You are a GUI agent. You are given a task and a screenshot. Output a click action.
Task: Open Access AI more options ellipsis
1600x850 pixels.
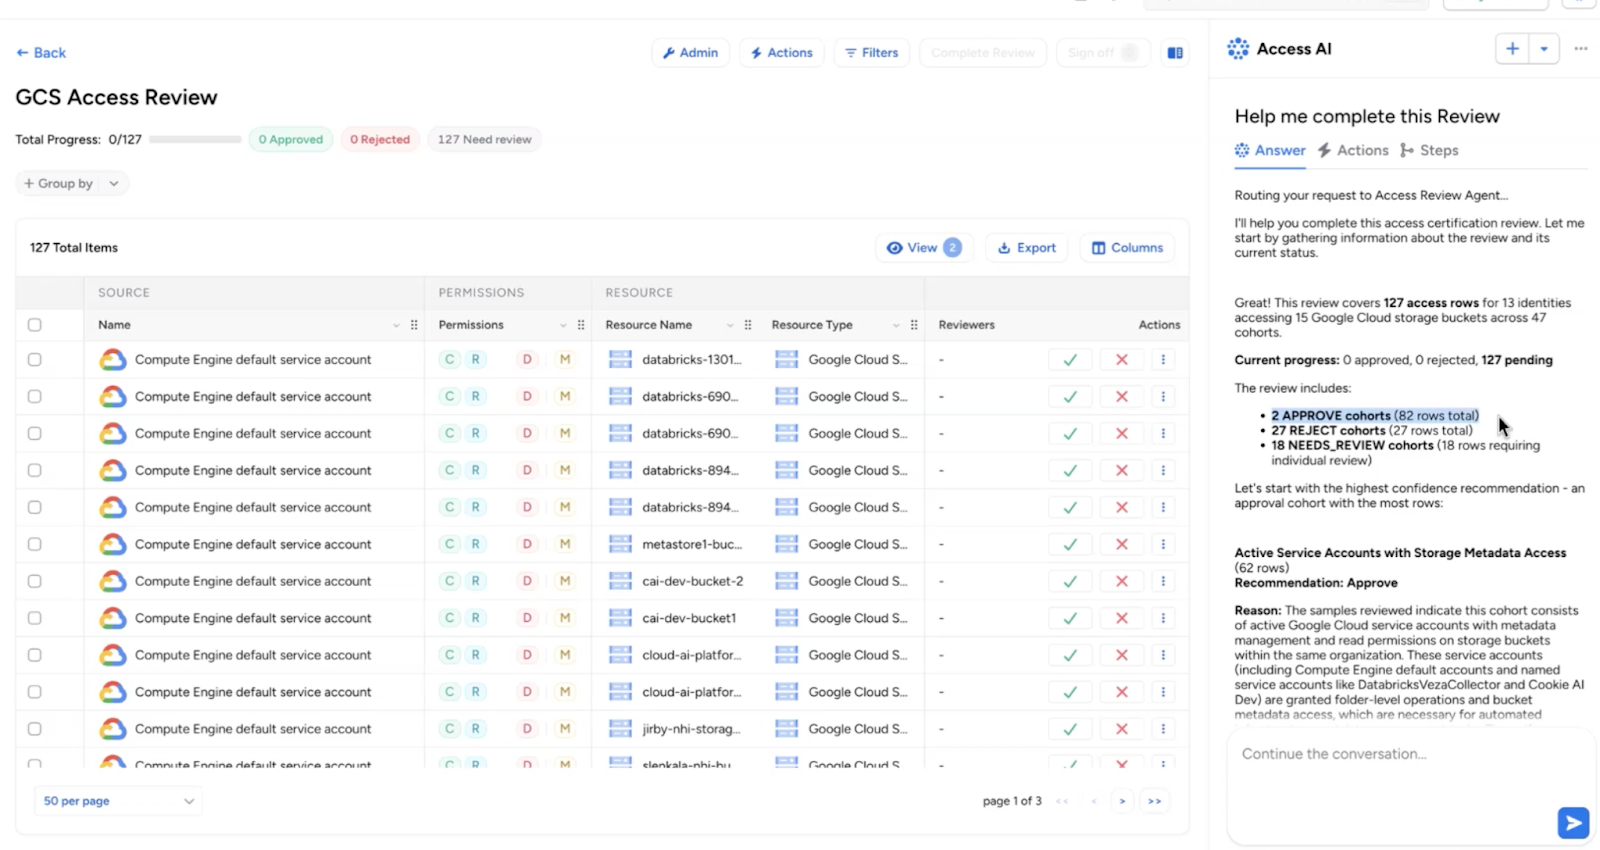(1580, 49)
